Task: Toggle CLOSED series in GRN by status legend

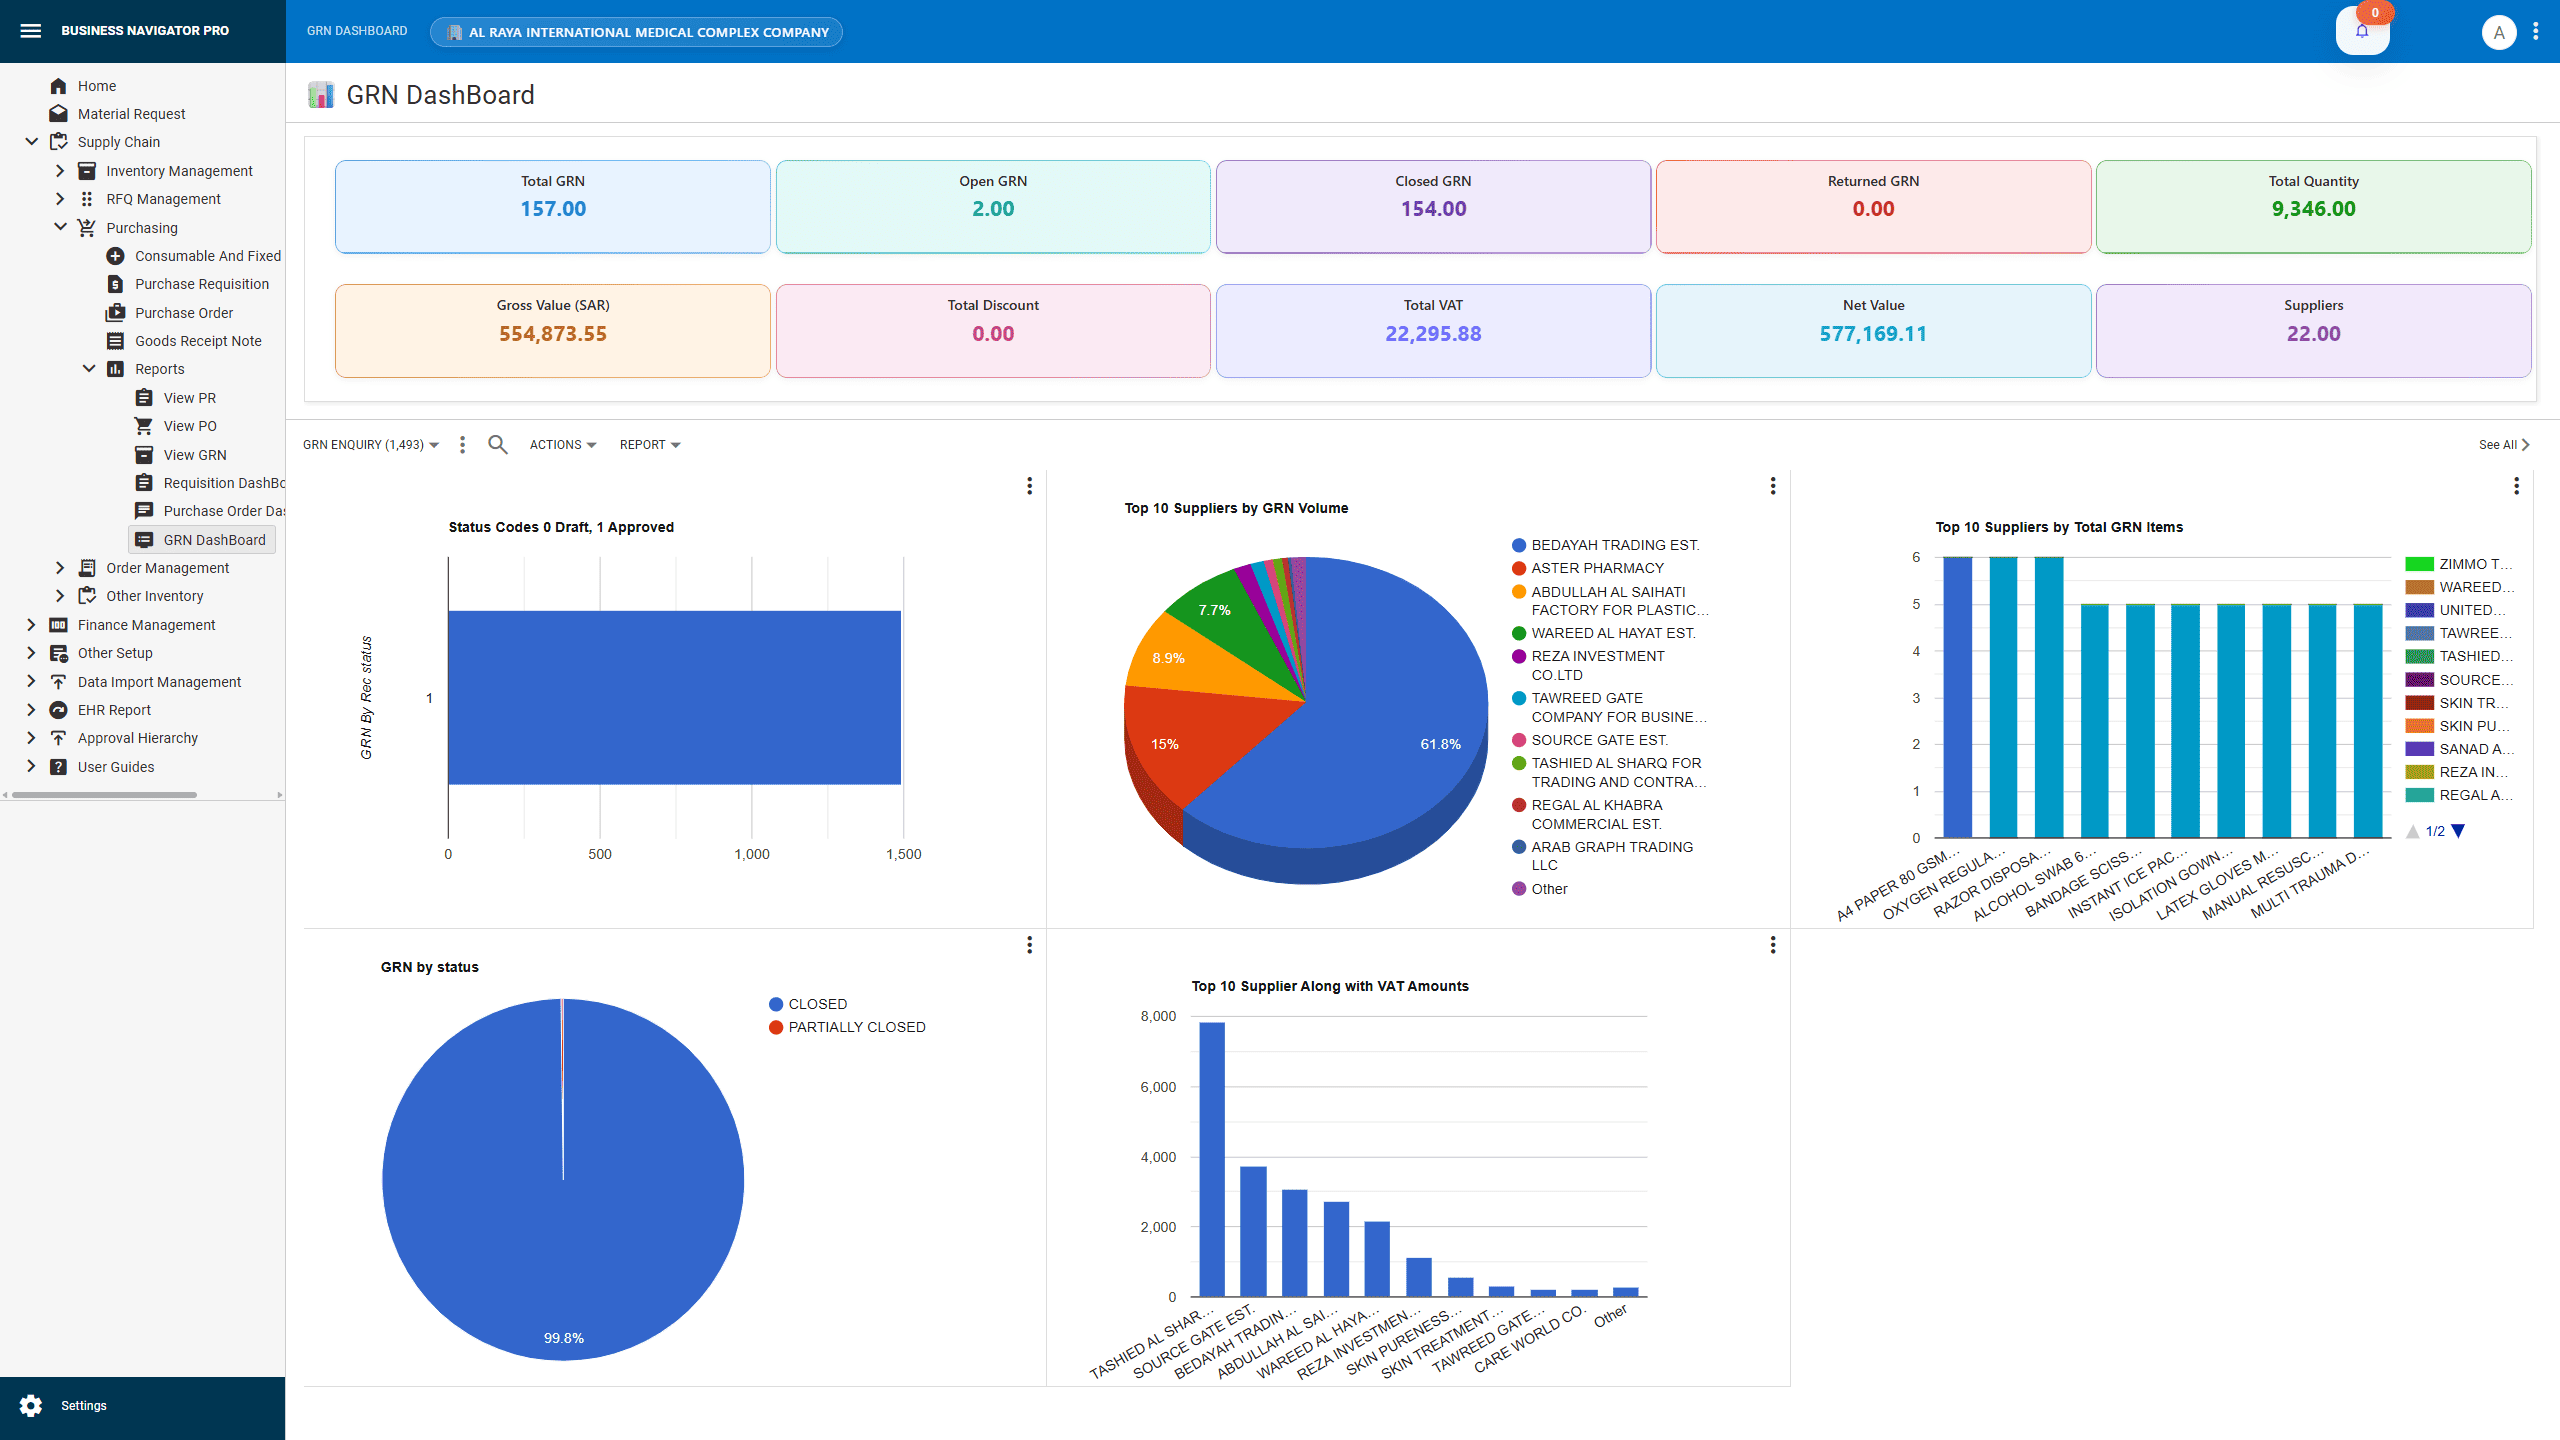Action: [x=817, y=1003]
